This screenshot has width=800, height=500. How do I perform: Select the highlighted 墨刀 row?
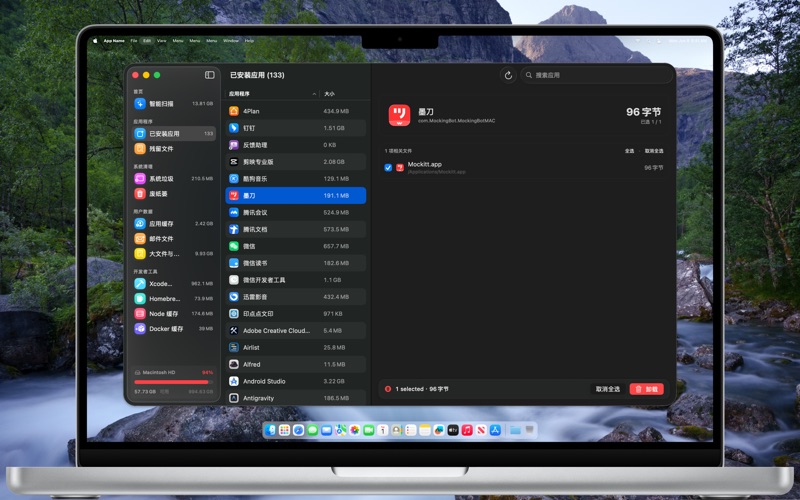coord(296,195)
